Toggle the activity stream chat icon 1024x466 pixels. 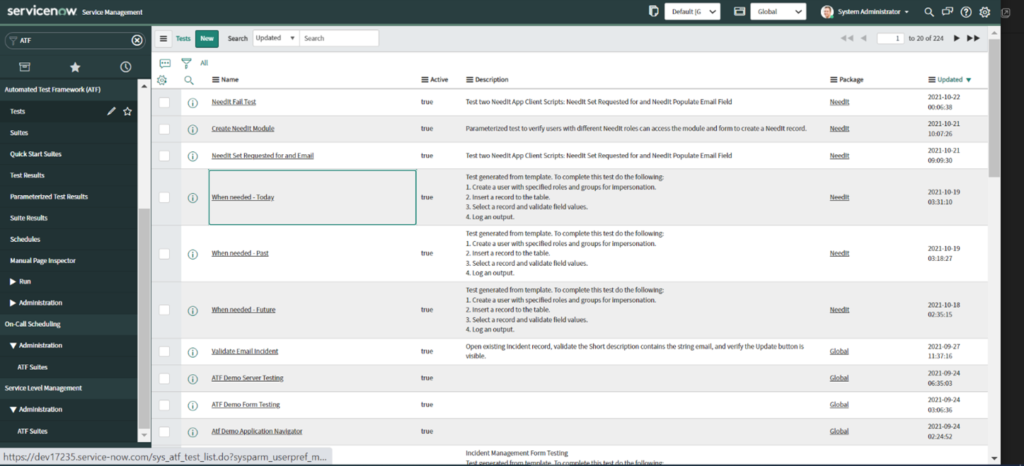click(165, 63)
